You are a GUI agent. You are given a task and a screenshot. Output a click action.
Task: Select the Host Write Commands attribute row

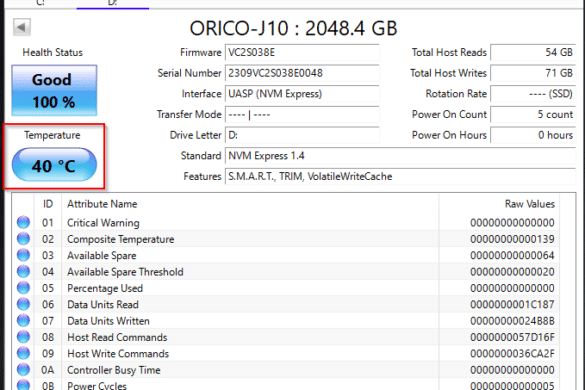click(x=285, y=354)
